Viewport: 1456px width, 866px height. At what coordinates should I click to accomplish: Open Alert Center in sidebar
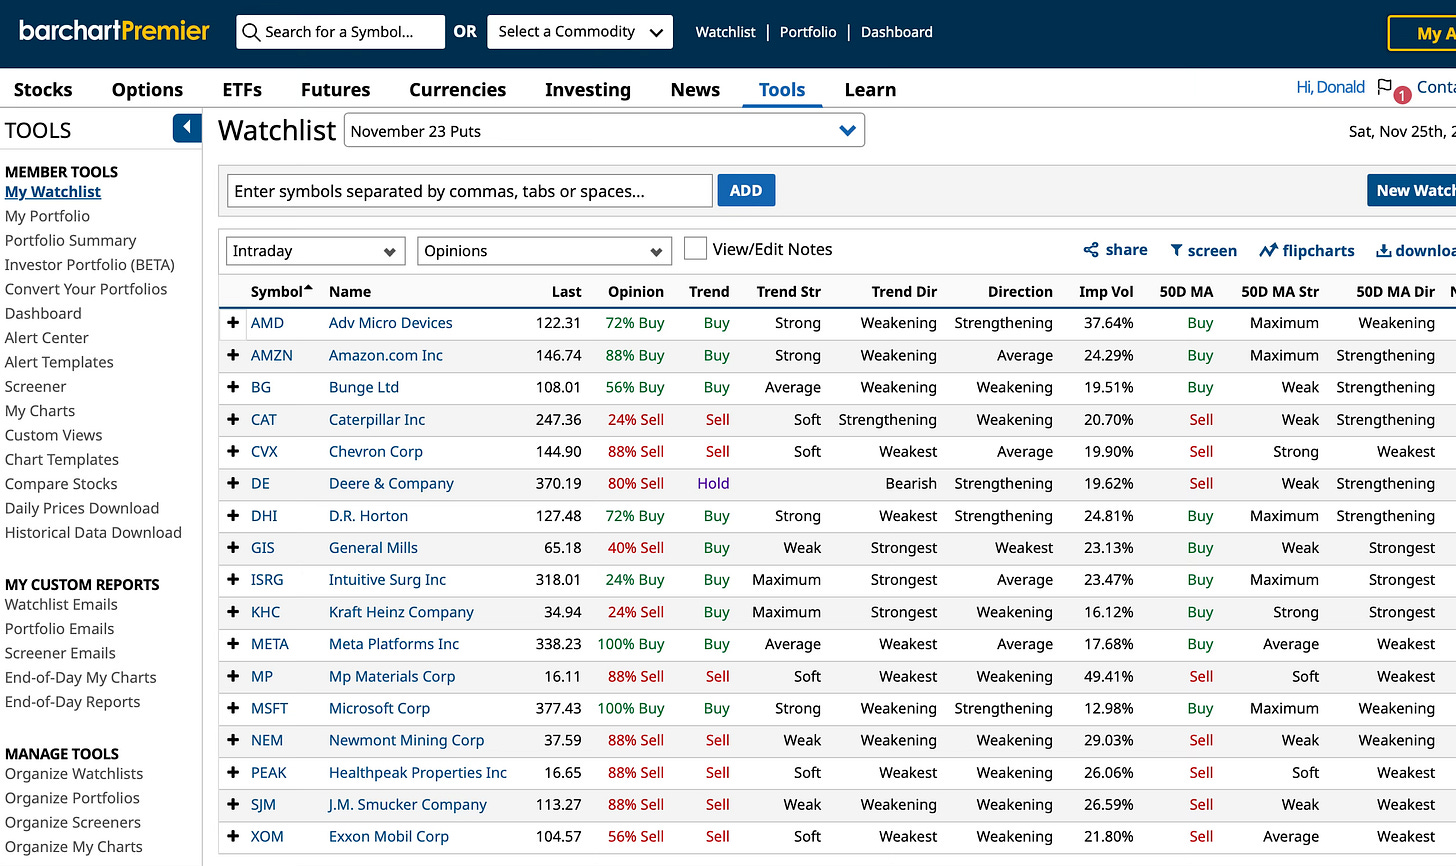click(47, 338)
